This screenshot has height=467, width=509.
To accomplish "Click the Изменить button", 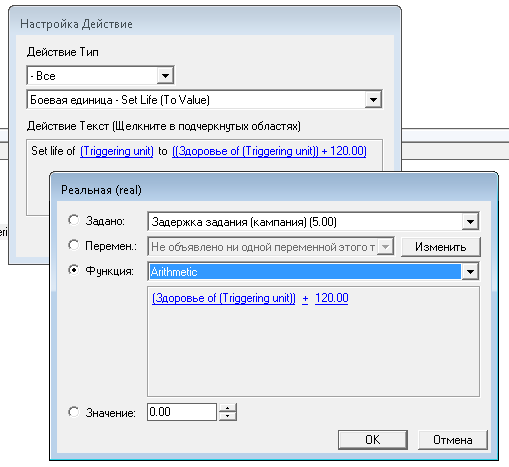I will click(x=441, y=247).
